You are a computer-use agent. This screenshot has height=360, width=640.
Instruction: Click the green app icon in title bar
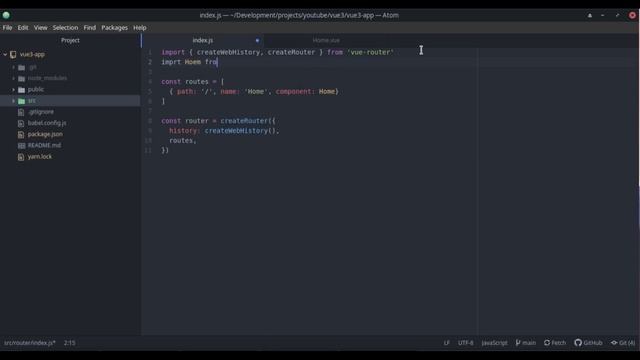coord(6,16)
